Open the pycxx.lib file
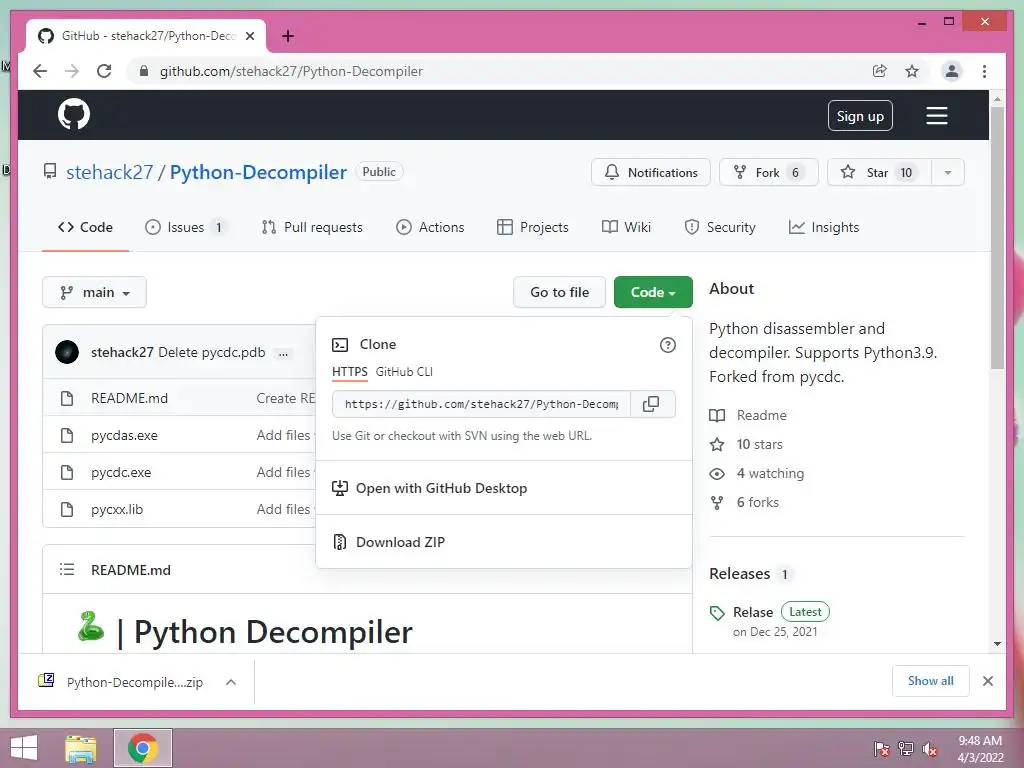Viewport: 1024px width, 768px height. click(117, 509)
